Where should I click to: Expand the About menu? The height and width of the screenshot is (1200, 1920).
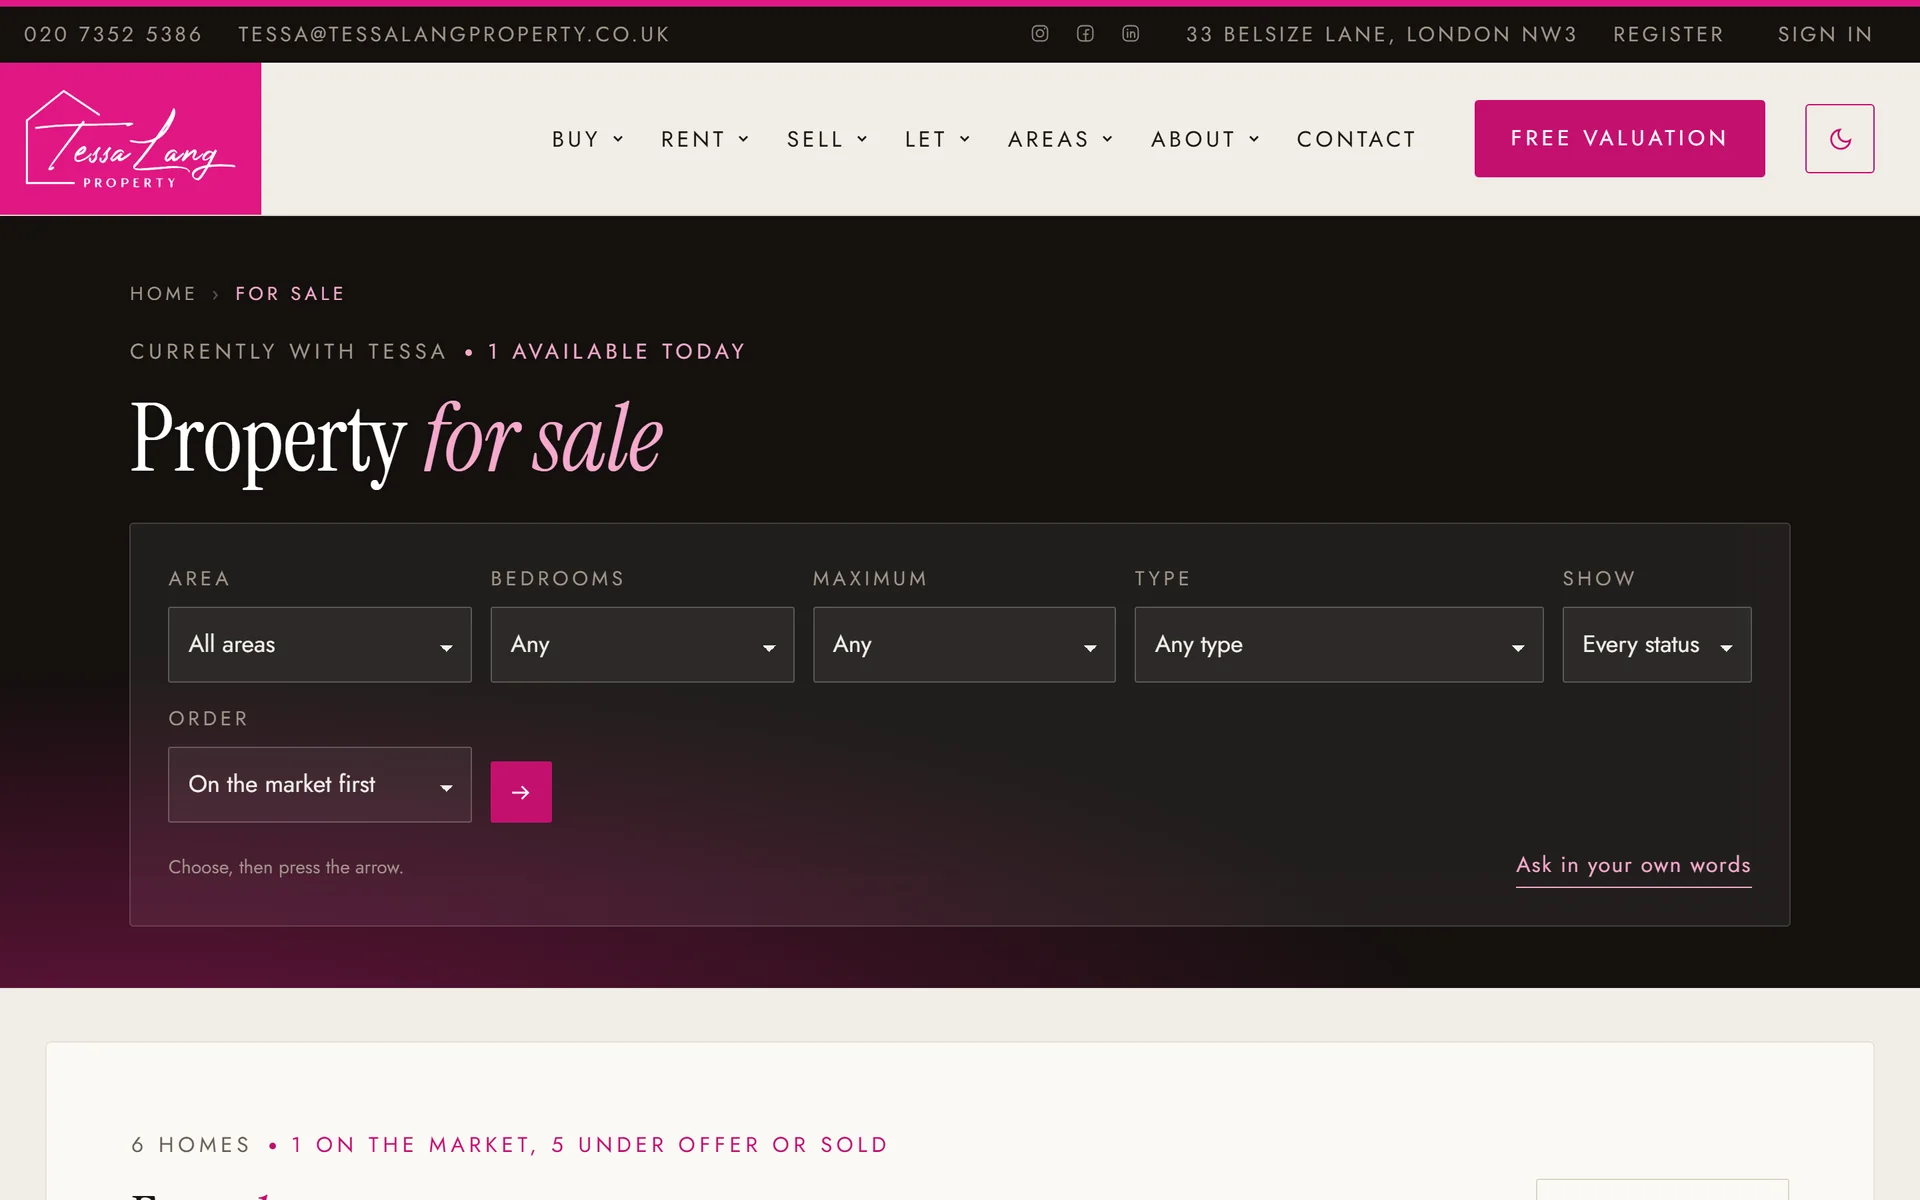(x=1205, y=139)
